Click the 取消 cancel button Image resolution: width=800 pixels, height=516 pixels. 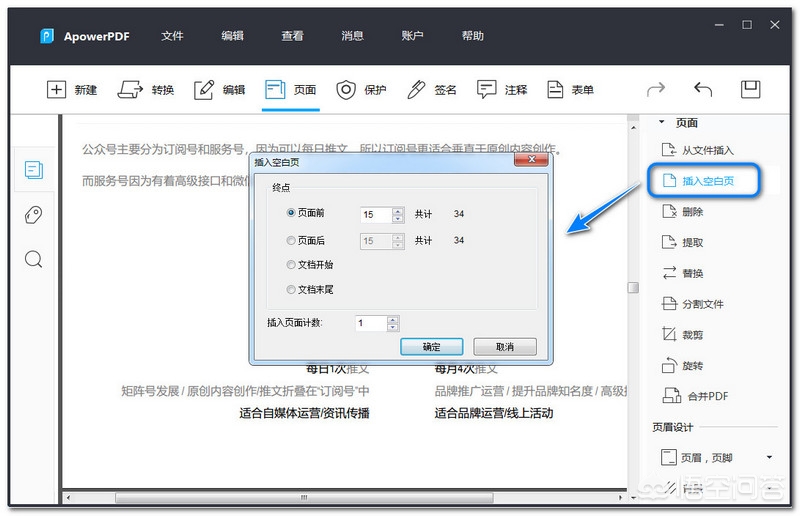505,347
